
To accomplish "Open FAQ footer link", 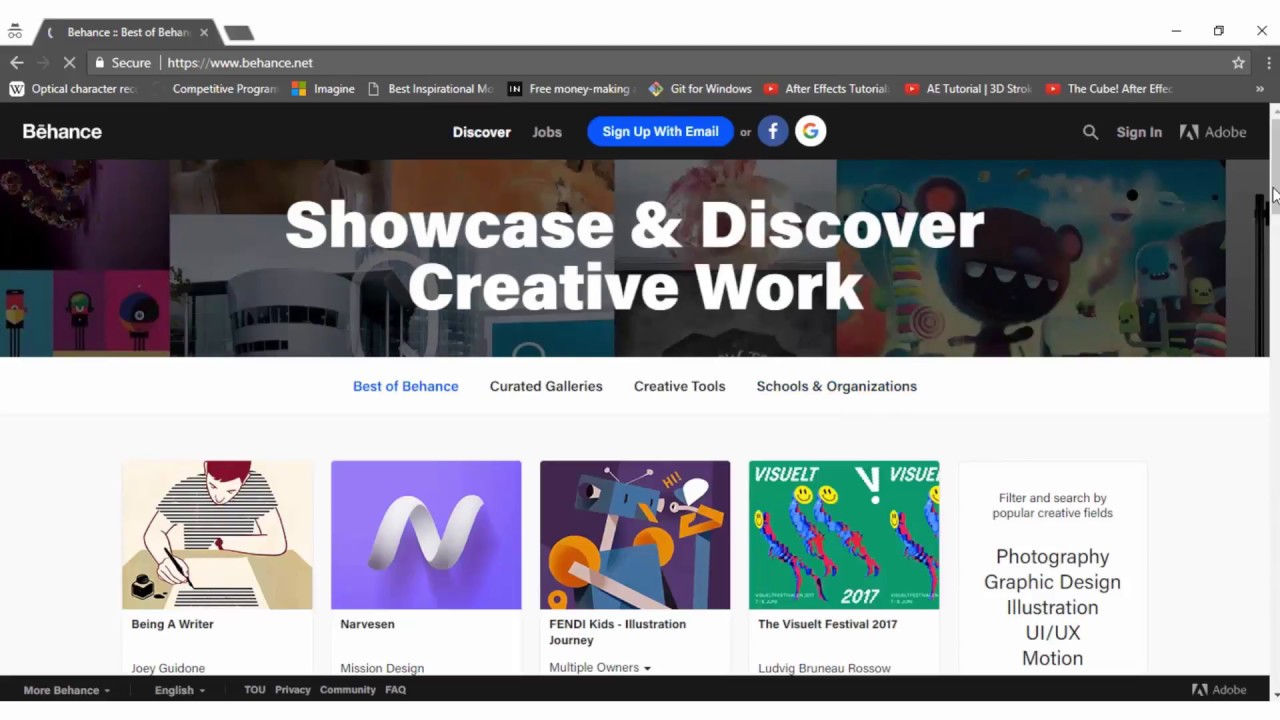I will [x=395, y=690].
